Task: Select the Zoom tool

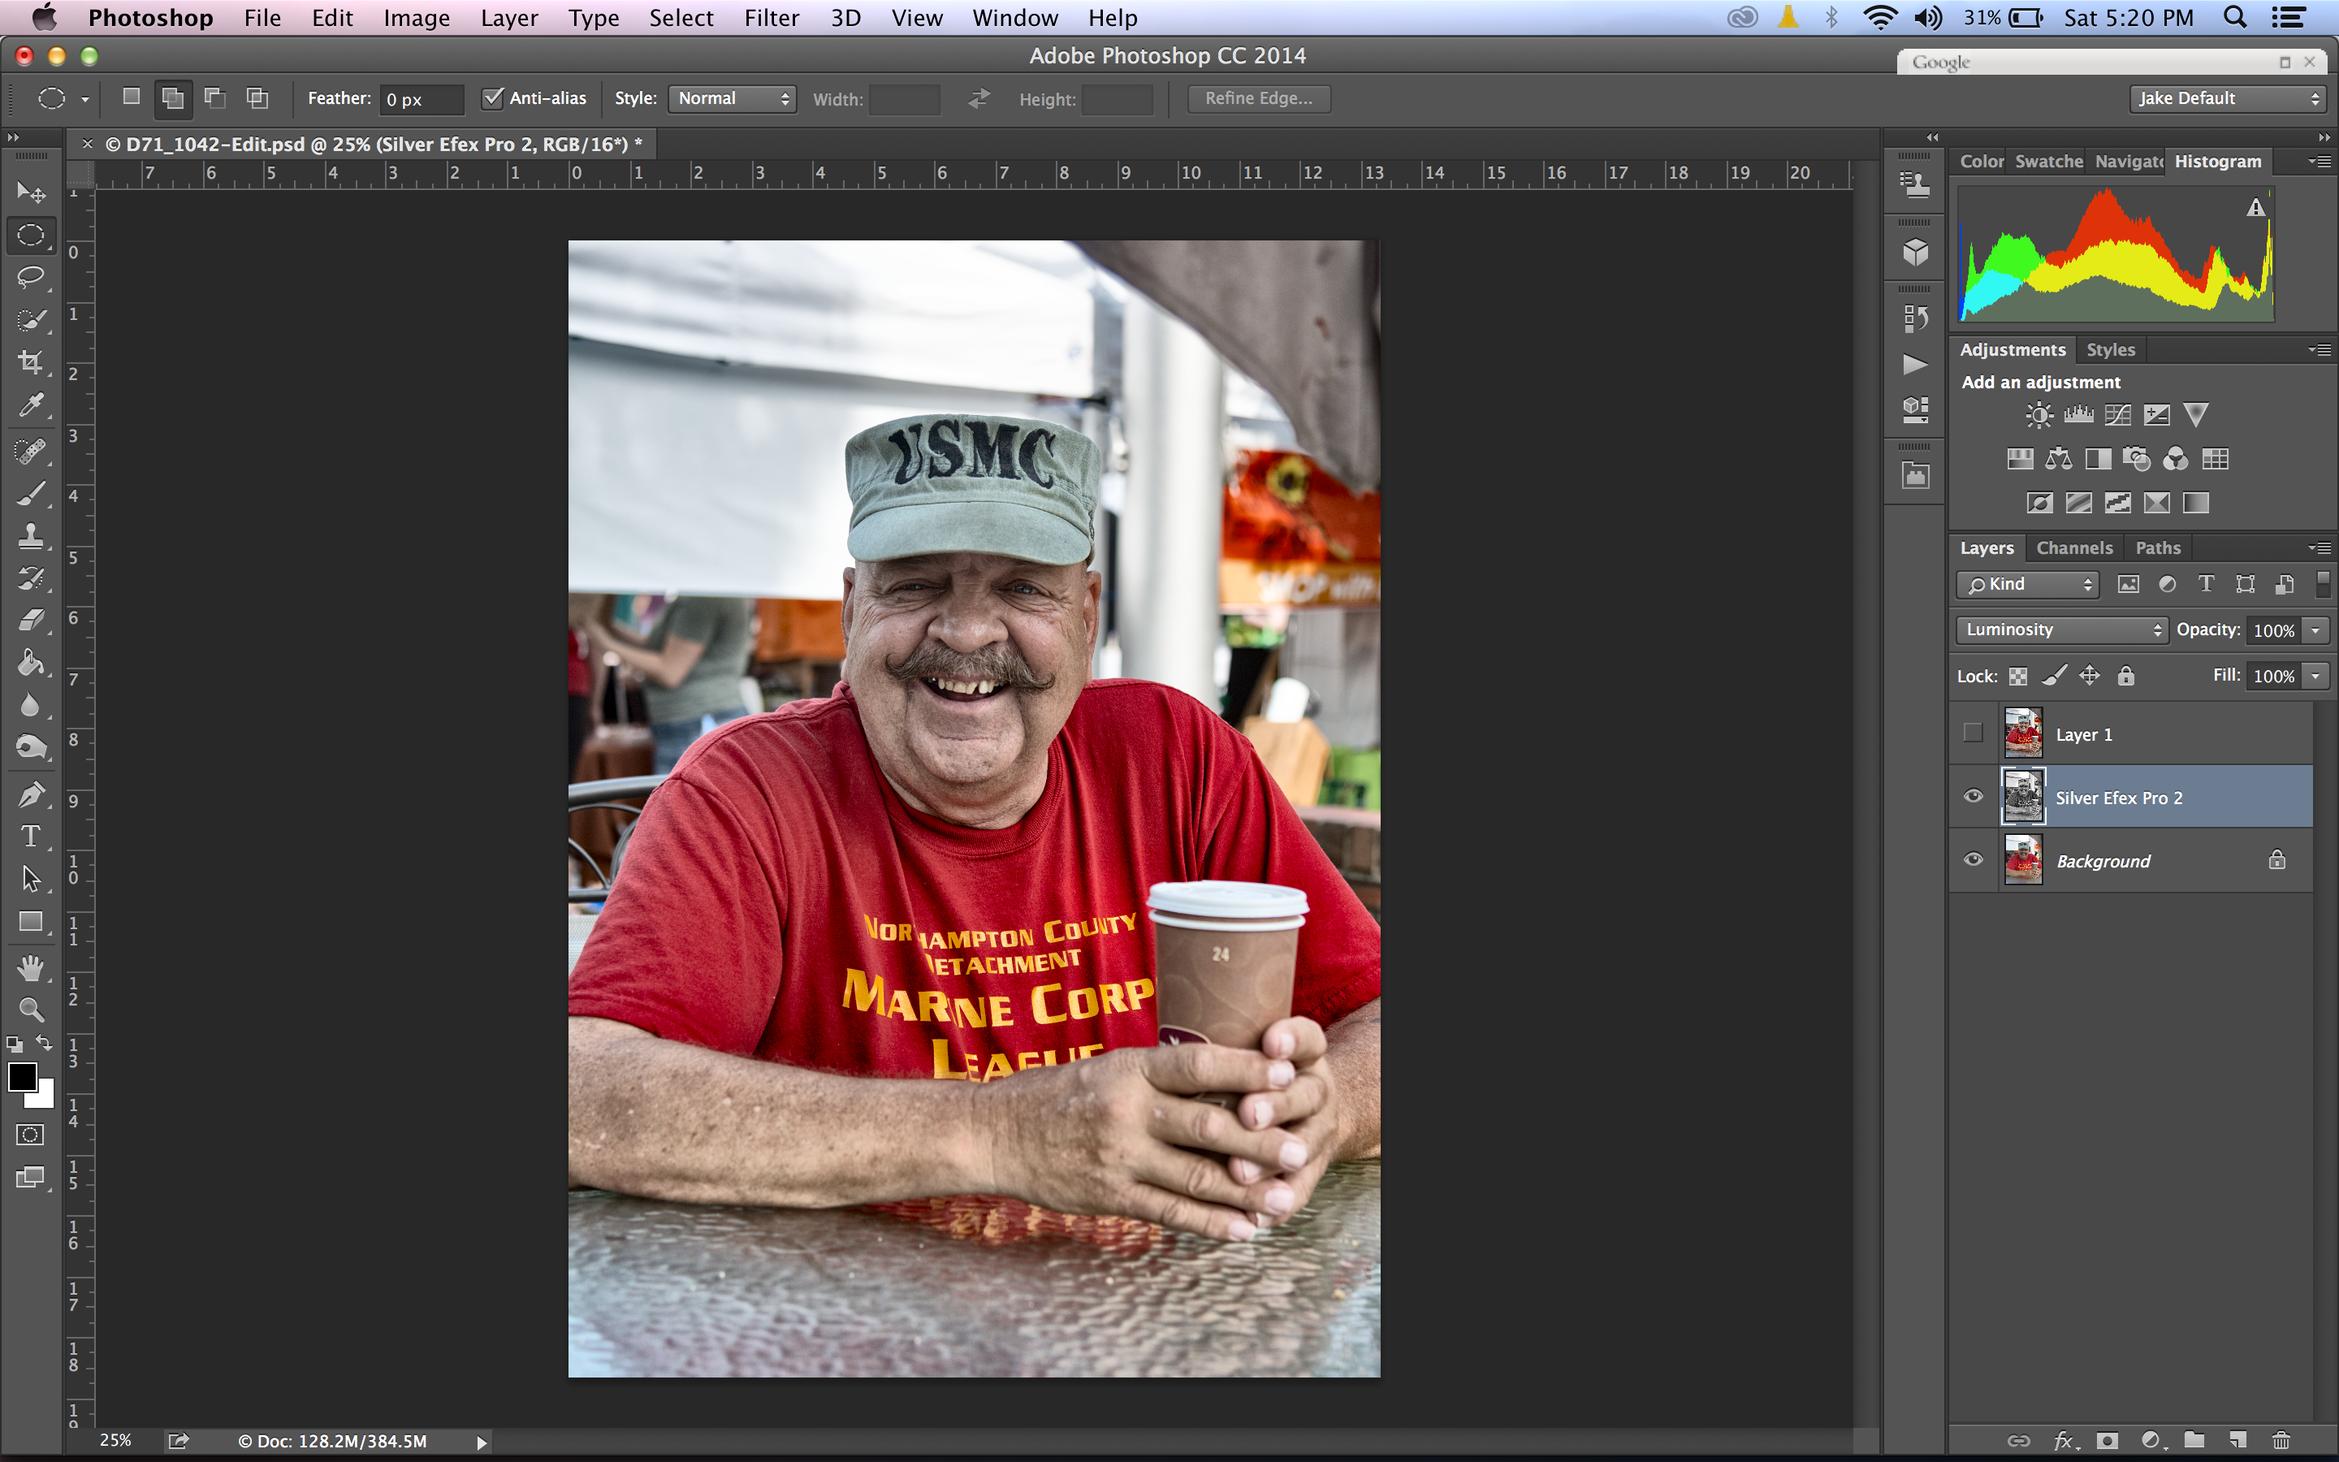Action: (31, 1010)
